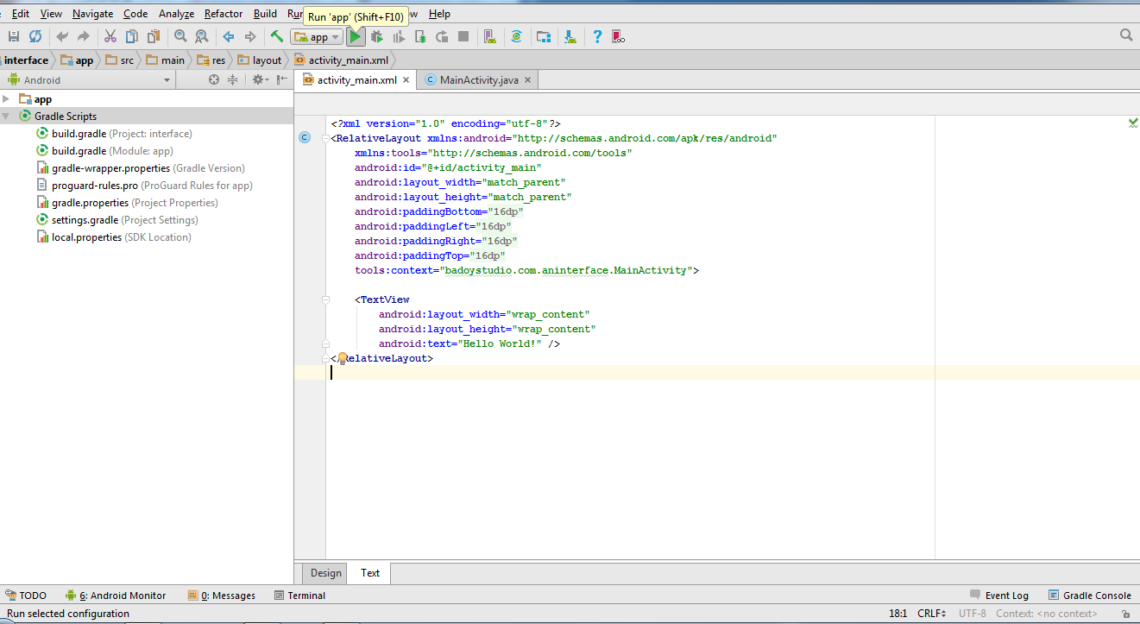The height and width of the screenshot is (624, 1140).
Task: Expand the app module tree node
Action: (6, 99)
